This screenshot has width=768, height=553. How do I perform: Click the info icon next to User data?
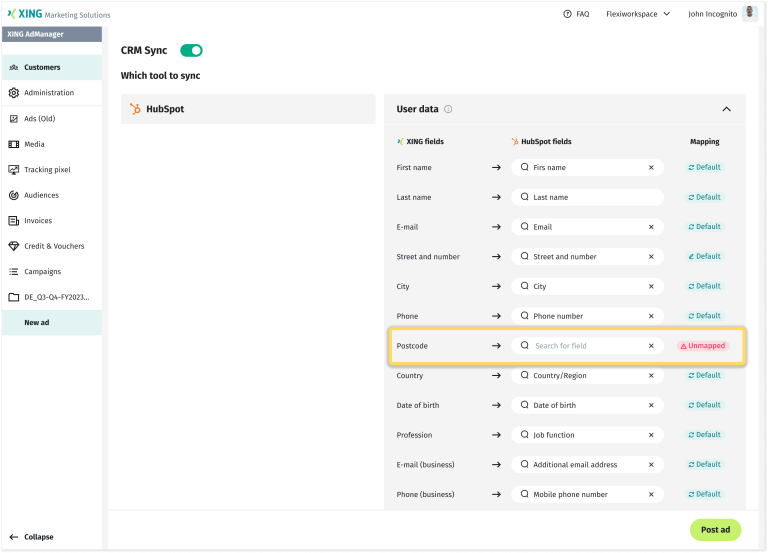448,109
